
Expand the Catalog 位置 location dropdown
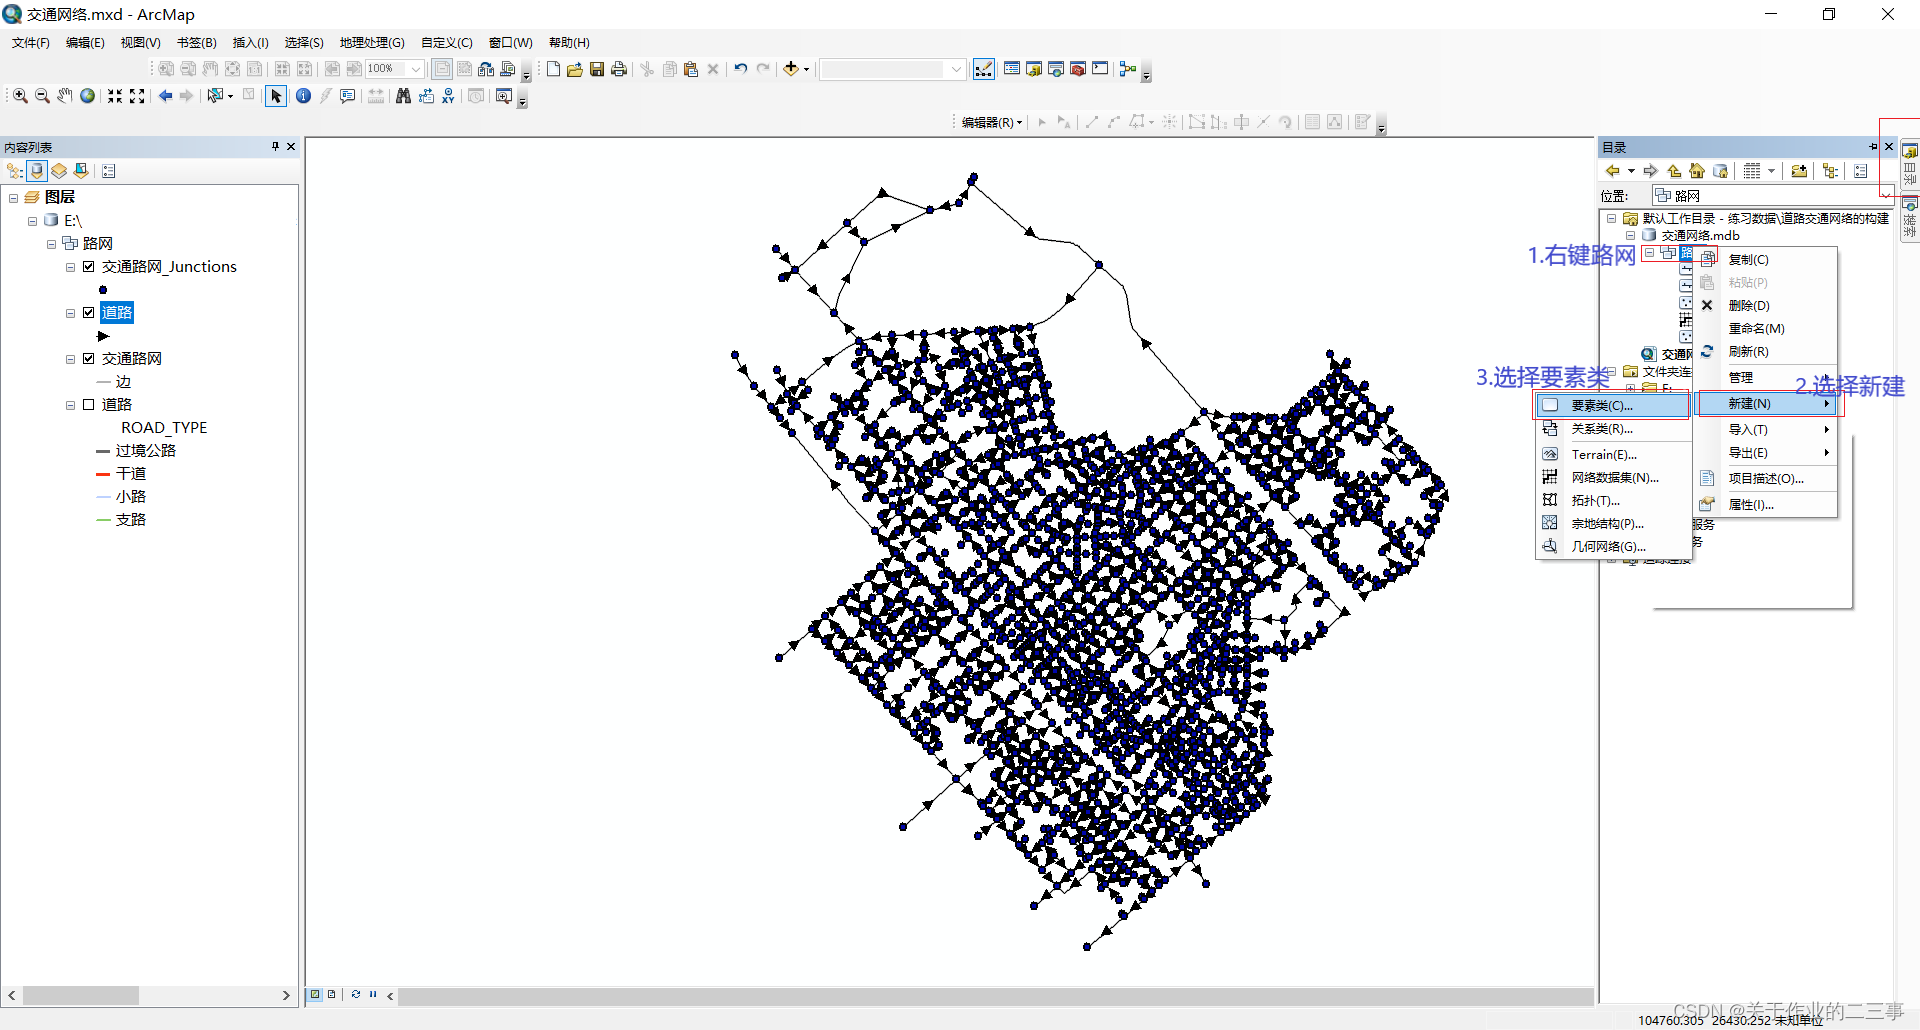1886,195
